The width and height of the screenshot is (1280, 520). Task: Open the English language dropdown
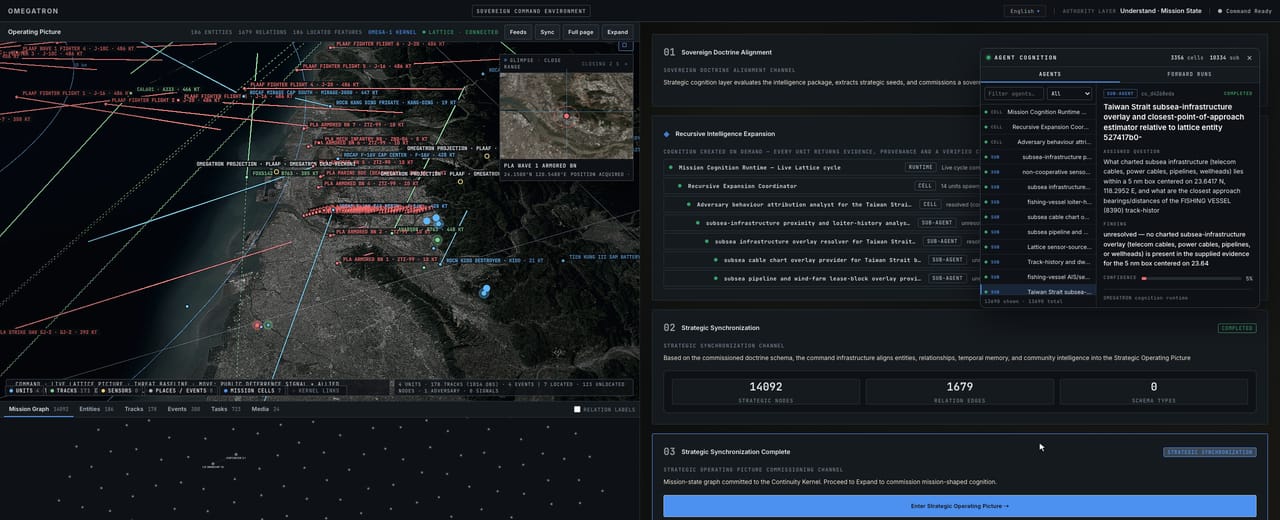pyautogui.click(x=1024, y=11)
